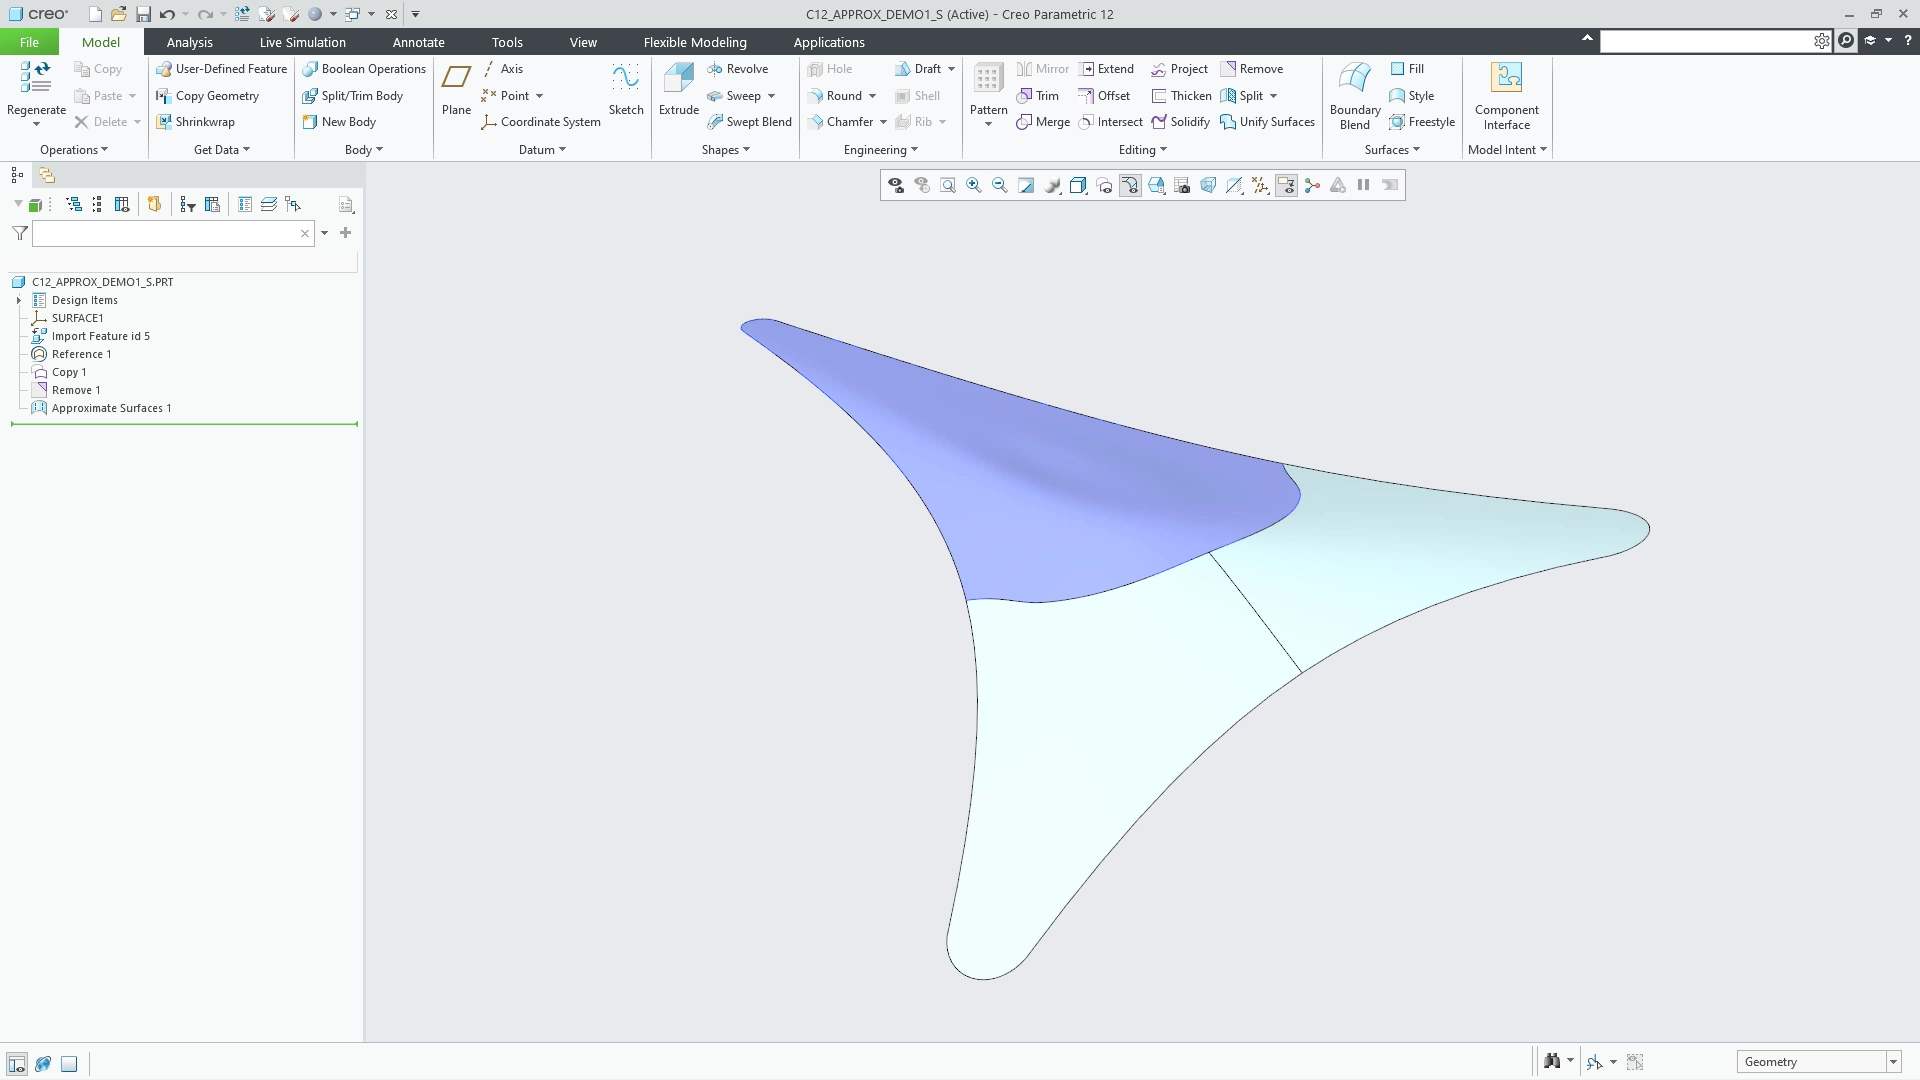Expand the Operations group dropdown
Image resolution: width=1920 pixels, height=1080 pixels.
point(74,150)
